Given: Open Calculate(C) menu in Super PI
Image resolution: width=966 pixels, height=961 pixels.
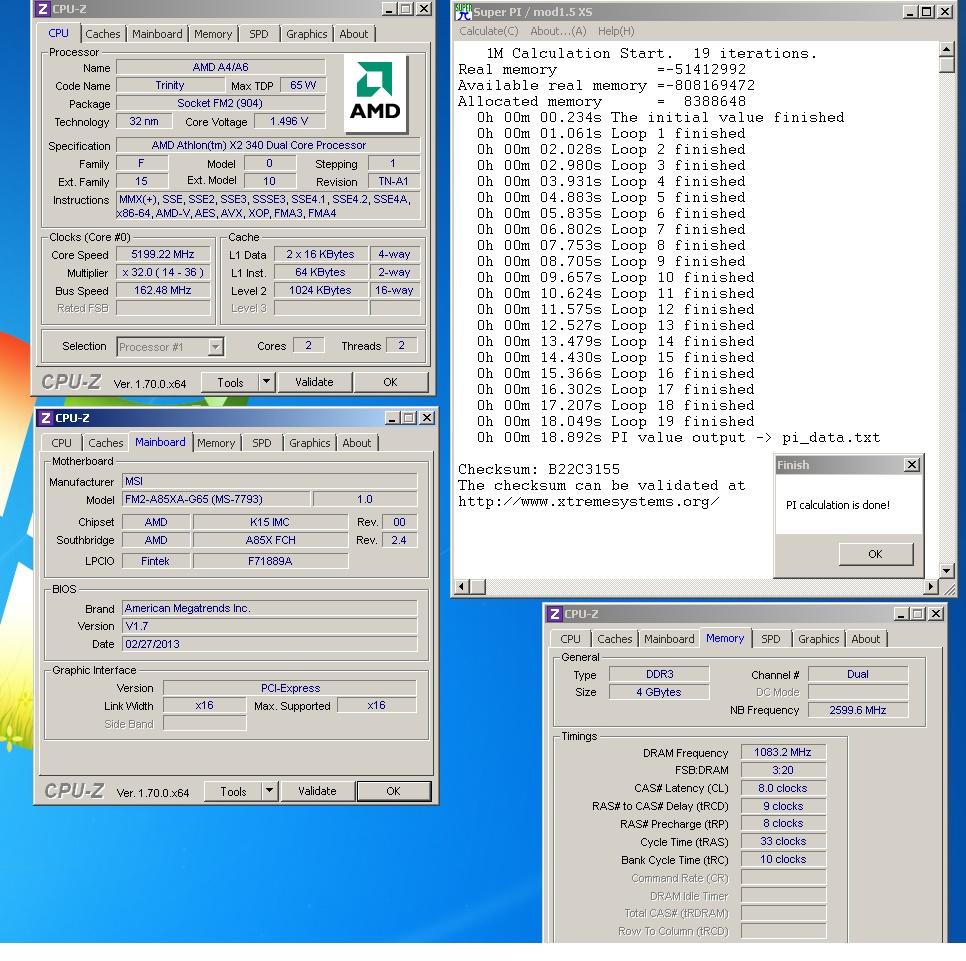Looking at the screenshot, I should click(489, 31).
